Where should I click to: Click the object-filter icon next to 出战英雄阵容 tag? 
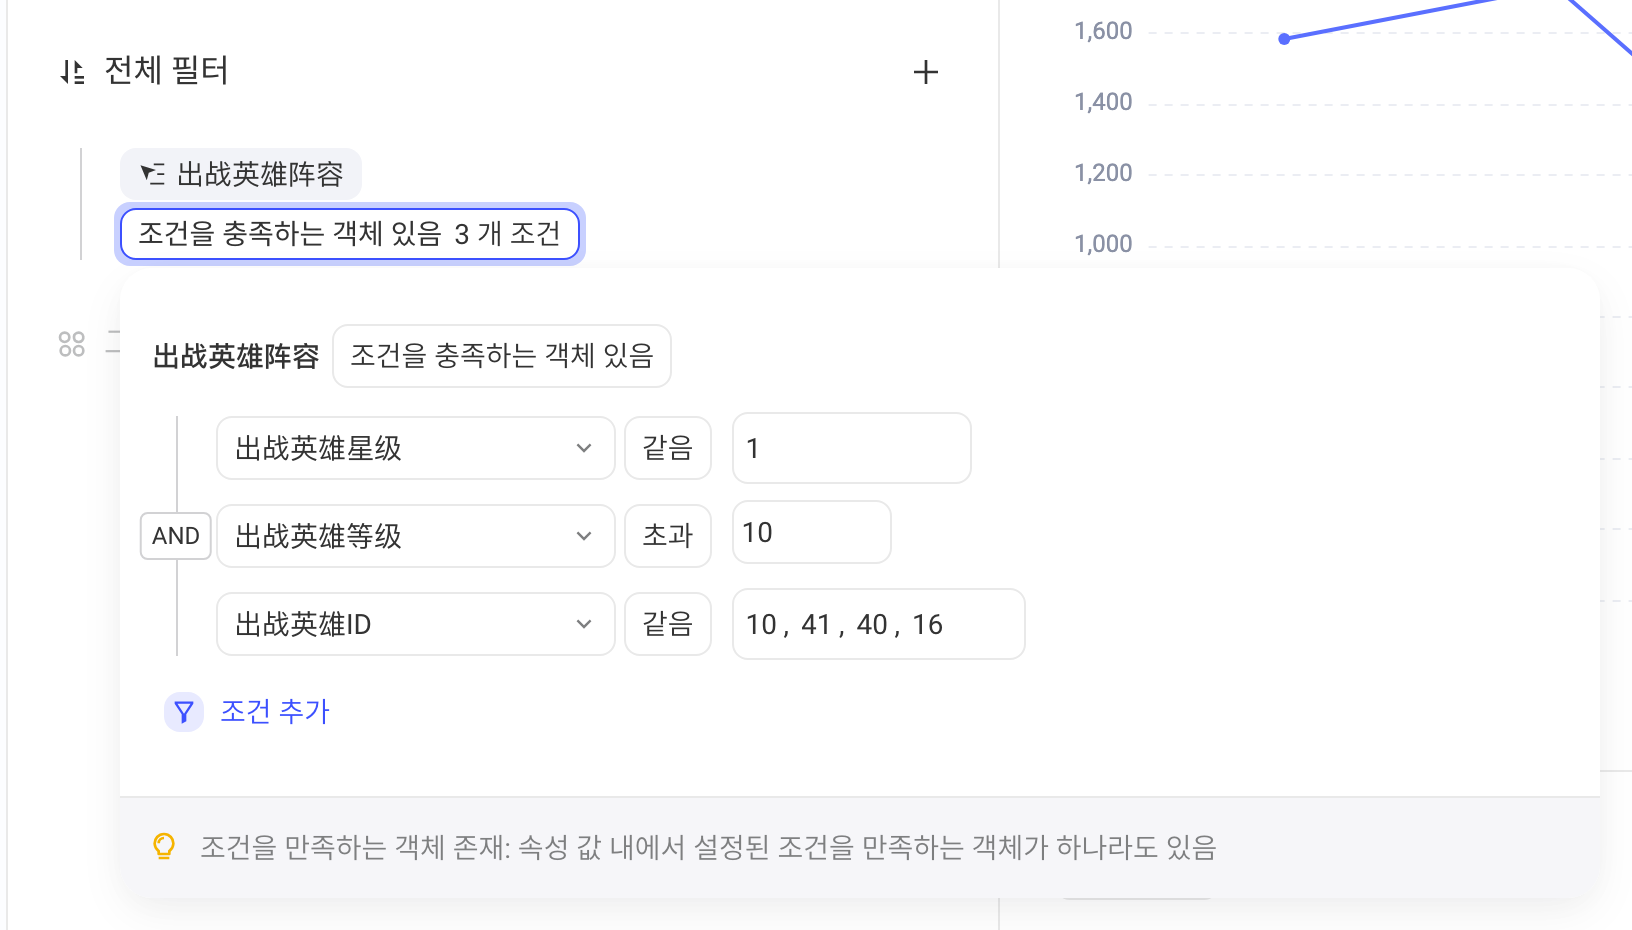pyautogui.click(x=153, y=174)
